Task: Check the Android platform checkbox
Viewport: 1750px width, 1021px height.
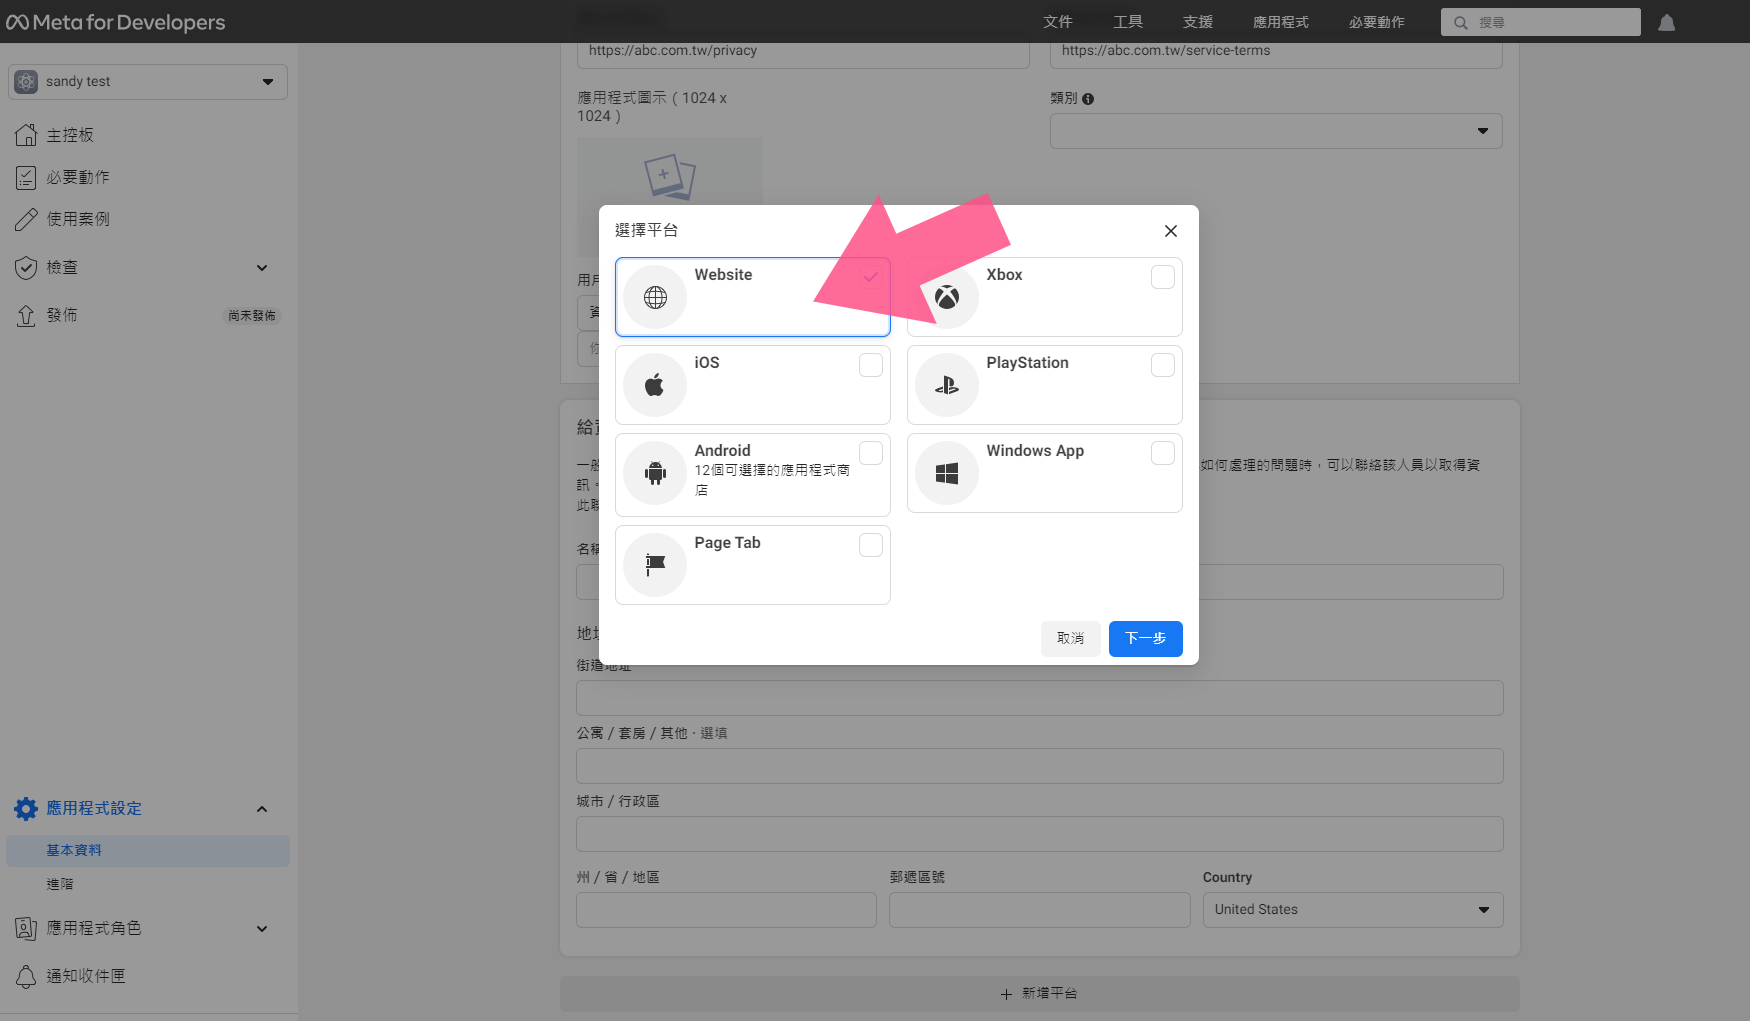Action: pyautogui.click(x=871, y=453)
